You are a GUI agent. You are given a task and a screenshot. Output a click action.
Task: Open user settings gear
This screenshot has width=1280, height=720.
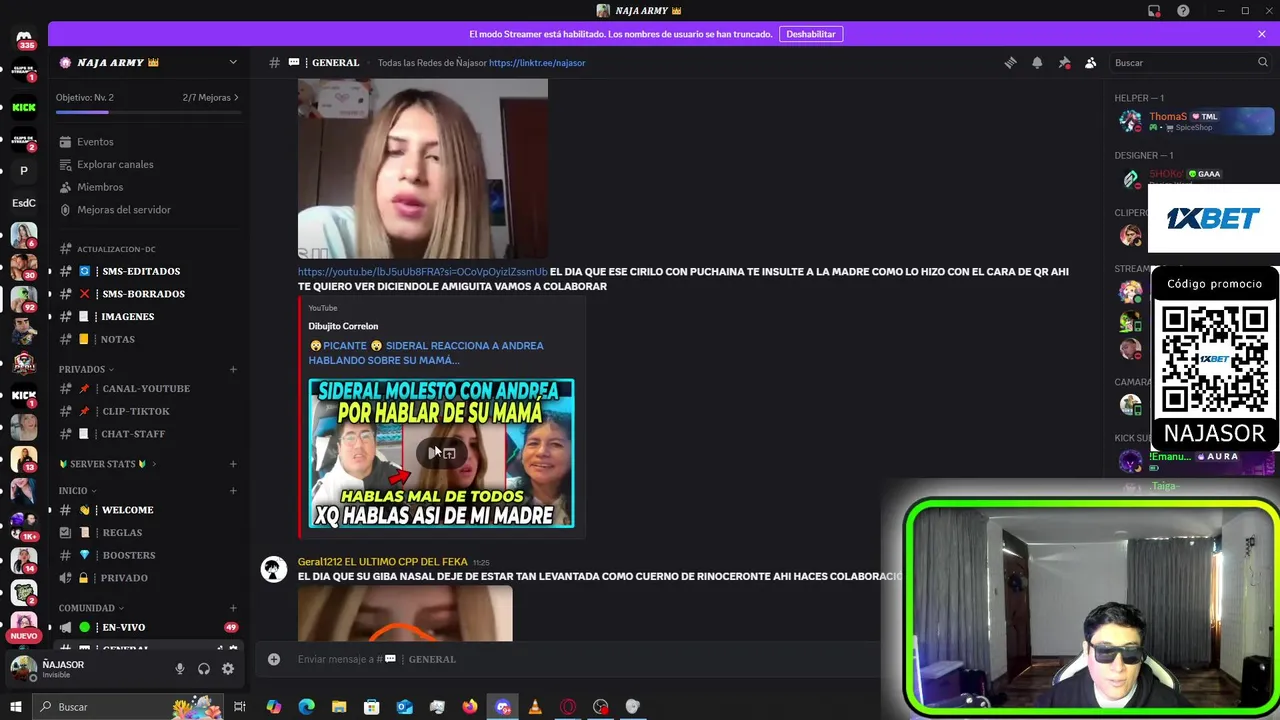[x=228, y=669]
